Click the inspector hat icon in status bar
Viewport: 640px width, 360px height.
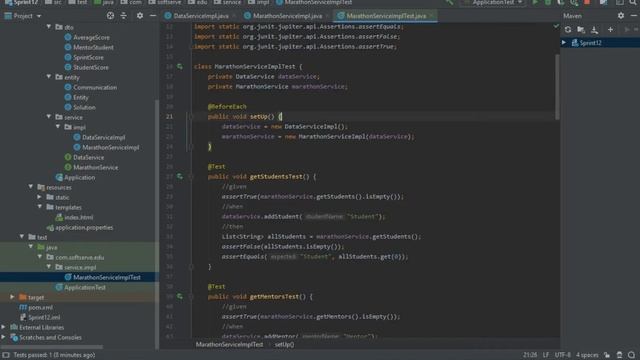tap(620, 355)
